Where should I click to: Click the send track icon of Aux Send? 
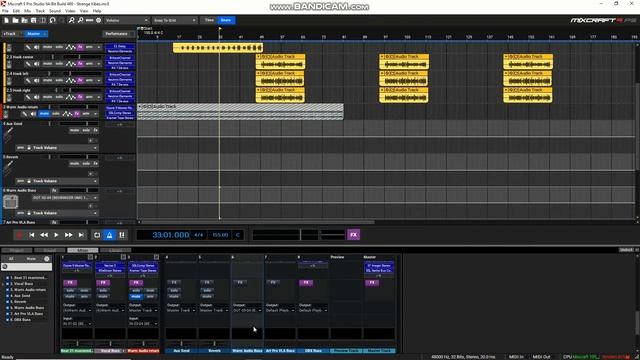click(8, 133)
